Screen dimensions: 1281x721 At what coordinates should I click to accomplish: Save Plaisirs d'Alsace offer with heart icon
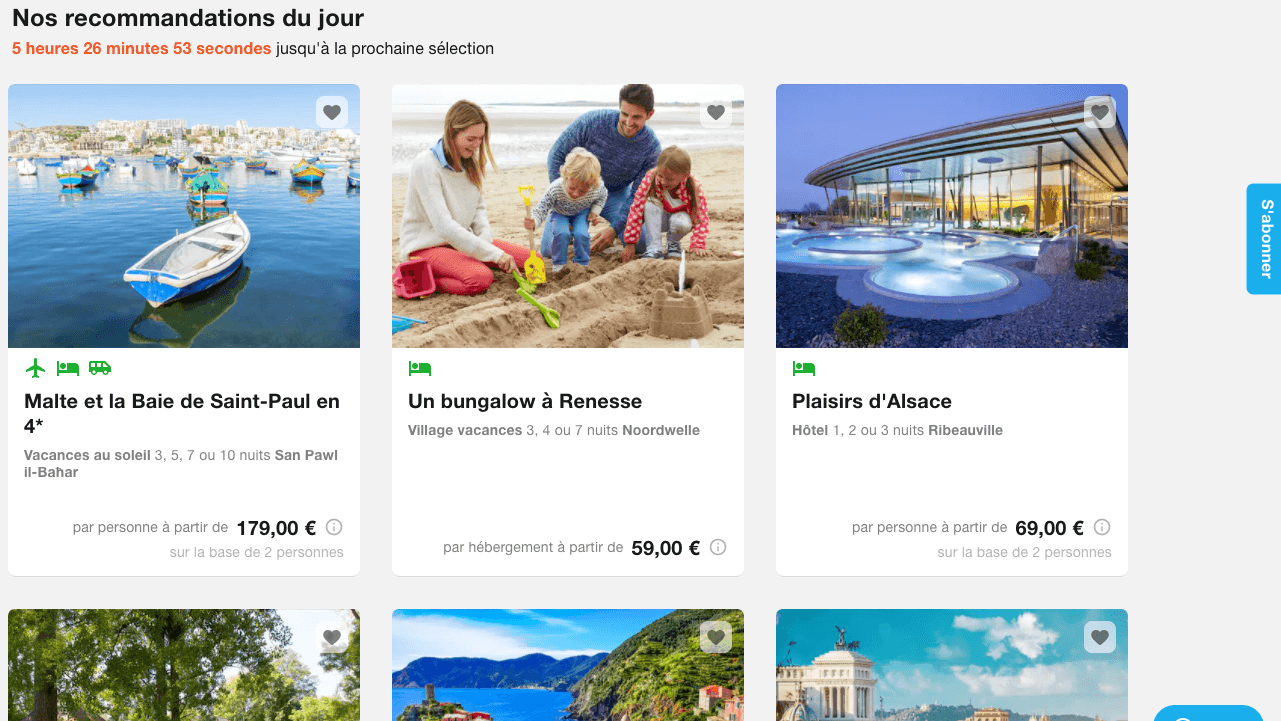[1100, 112]
